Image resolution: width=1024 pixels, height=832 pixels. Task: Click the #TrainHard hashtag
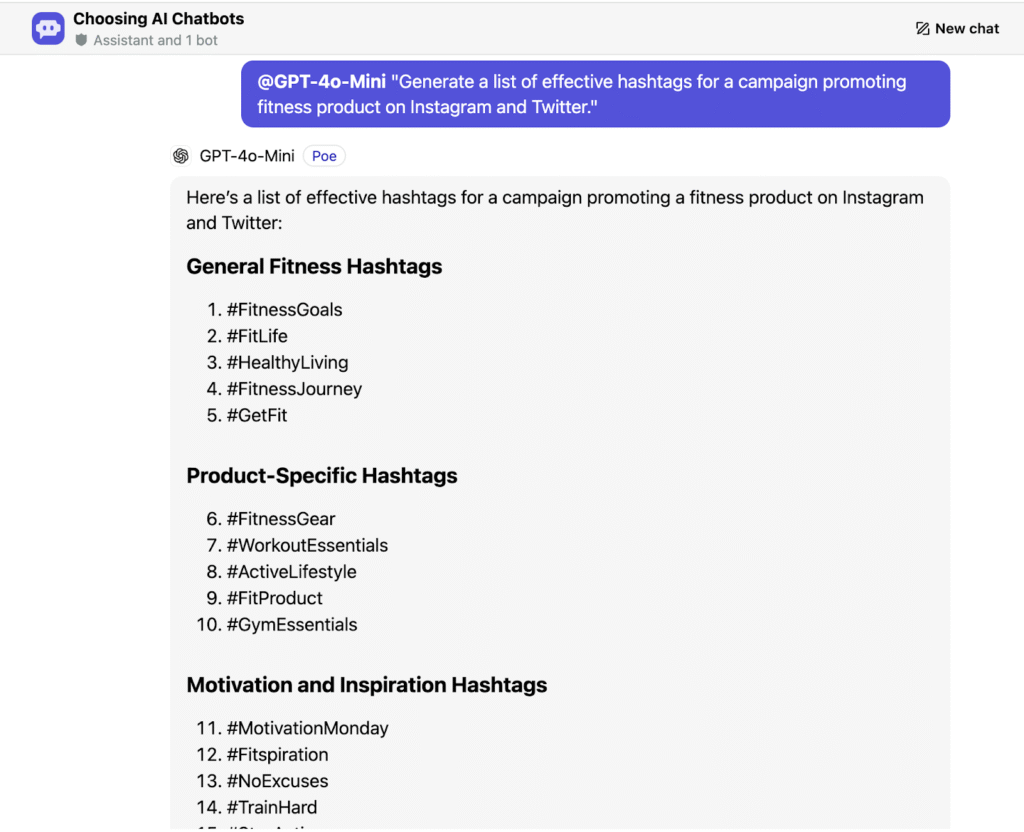272,808
